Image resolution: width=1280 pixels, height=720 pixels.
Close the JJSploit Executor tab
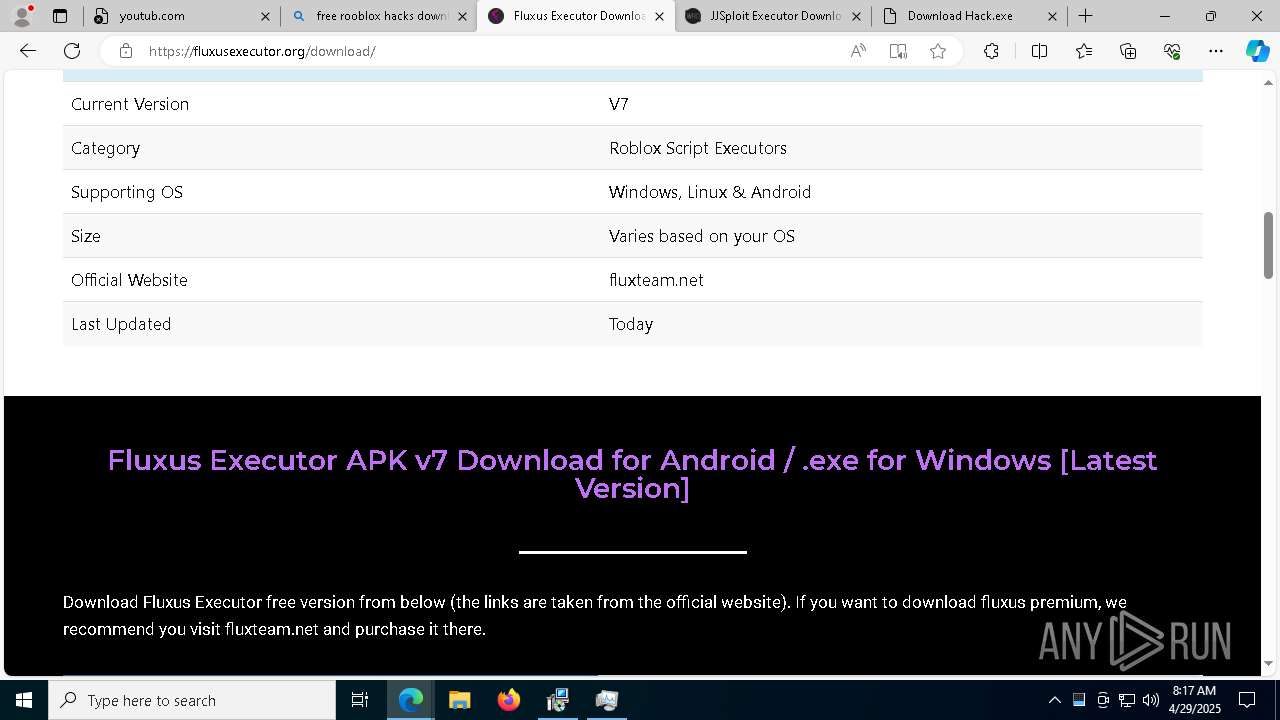tap(856, 16)
